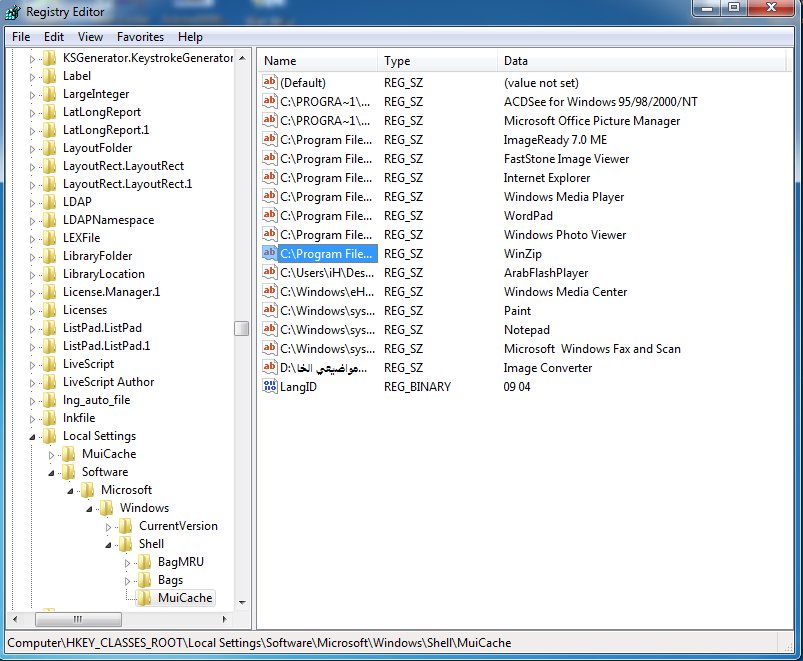Image resolution: width=803 pixels, height=661 pixels.
Task: Click the string icon of the Windows Media Player row
Action: [x=270, y=196]
